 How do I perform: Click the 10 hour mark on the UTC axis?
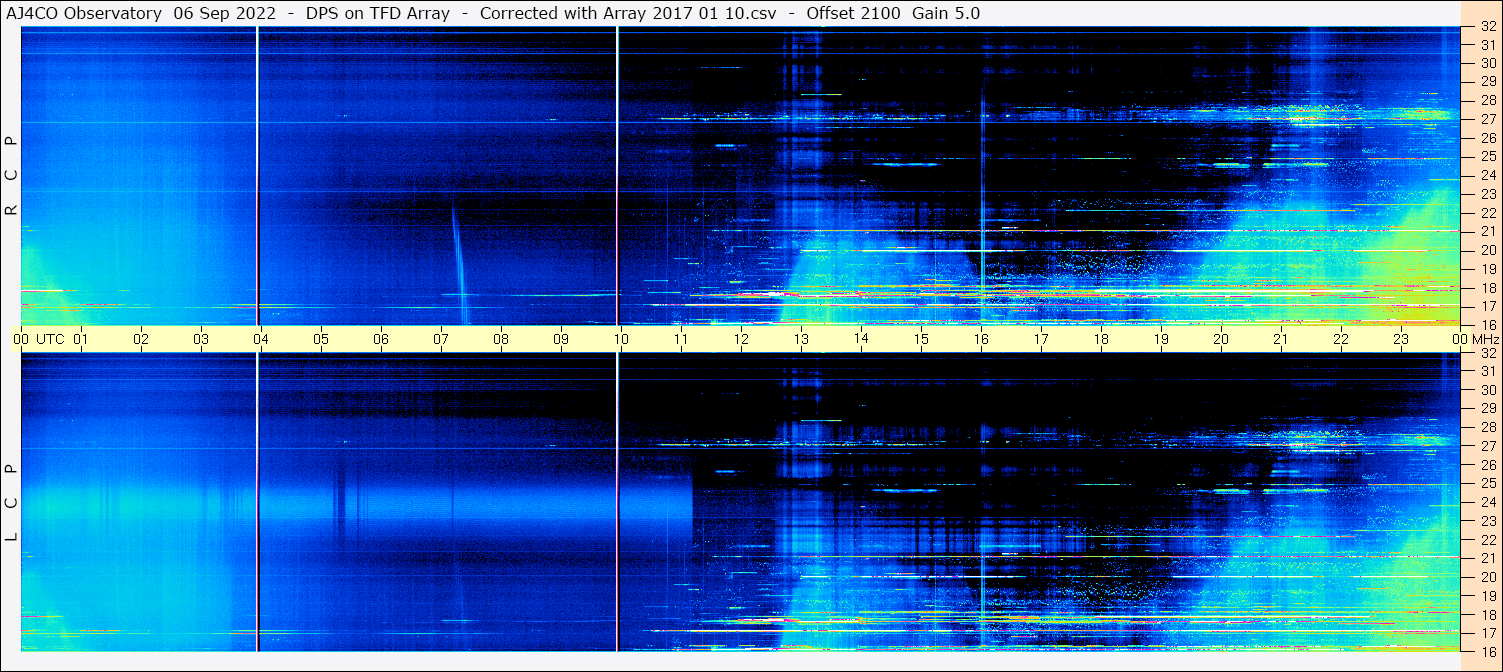click(x=620, y=339)
